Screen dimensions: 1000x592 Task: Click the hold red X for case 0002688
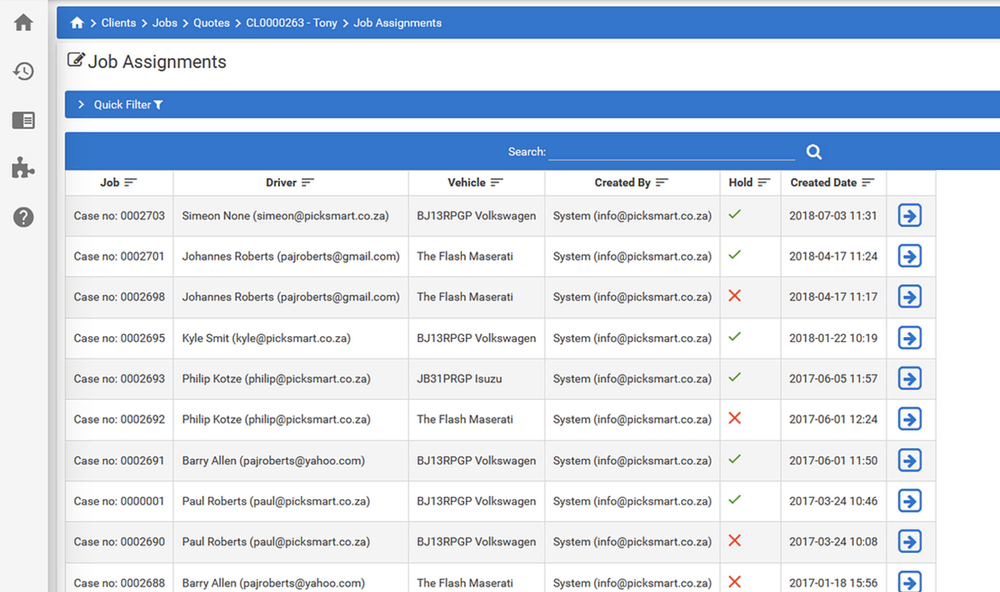point(735,581)
